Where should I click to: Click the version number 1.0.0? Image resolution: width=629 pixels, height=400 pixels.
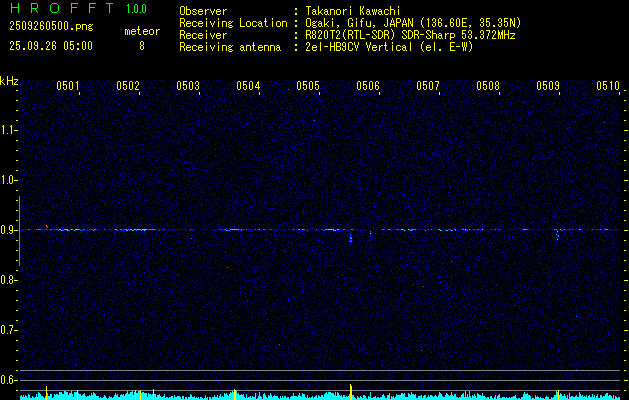coord(136,9)
